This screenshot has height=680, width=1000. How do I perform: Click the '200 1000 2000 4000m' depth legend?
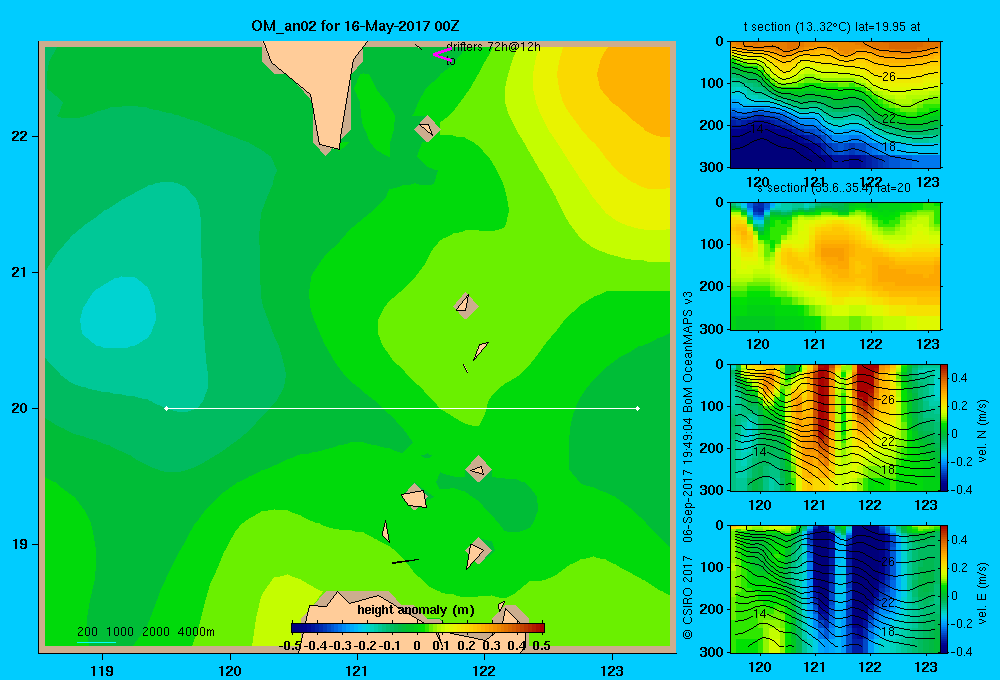pyautogui.click(x=146, y=632)
